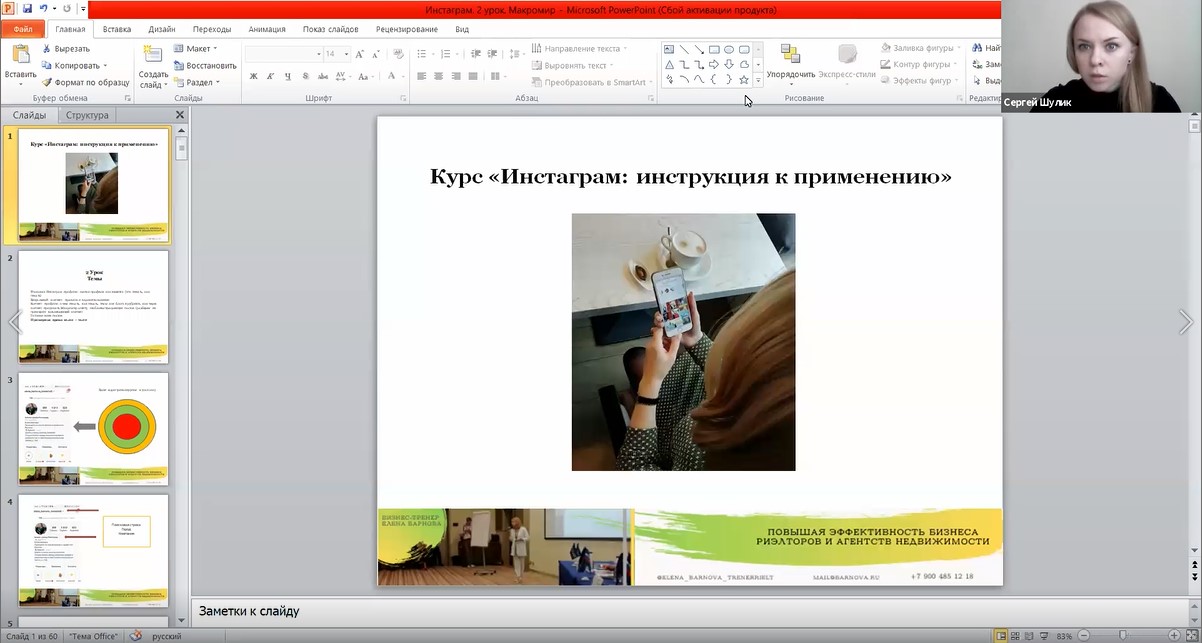Image resolution: width=1202 pixels, height=643 pixels.
Task: Switch to Design (Дизайн) tab
Action: [x=162, y=29]
